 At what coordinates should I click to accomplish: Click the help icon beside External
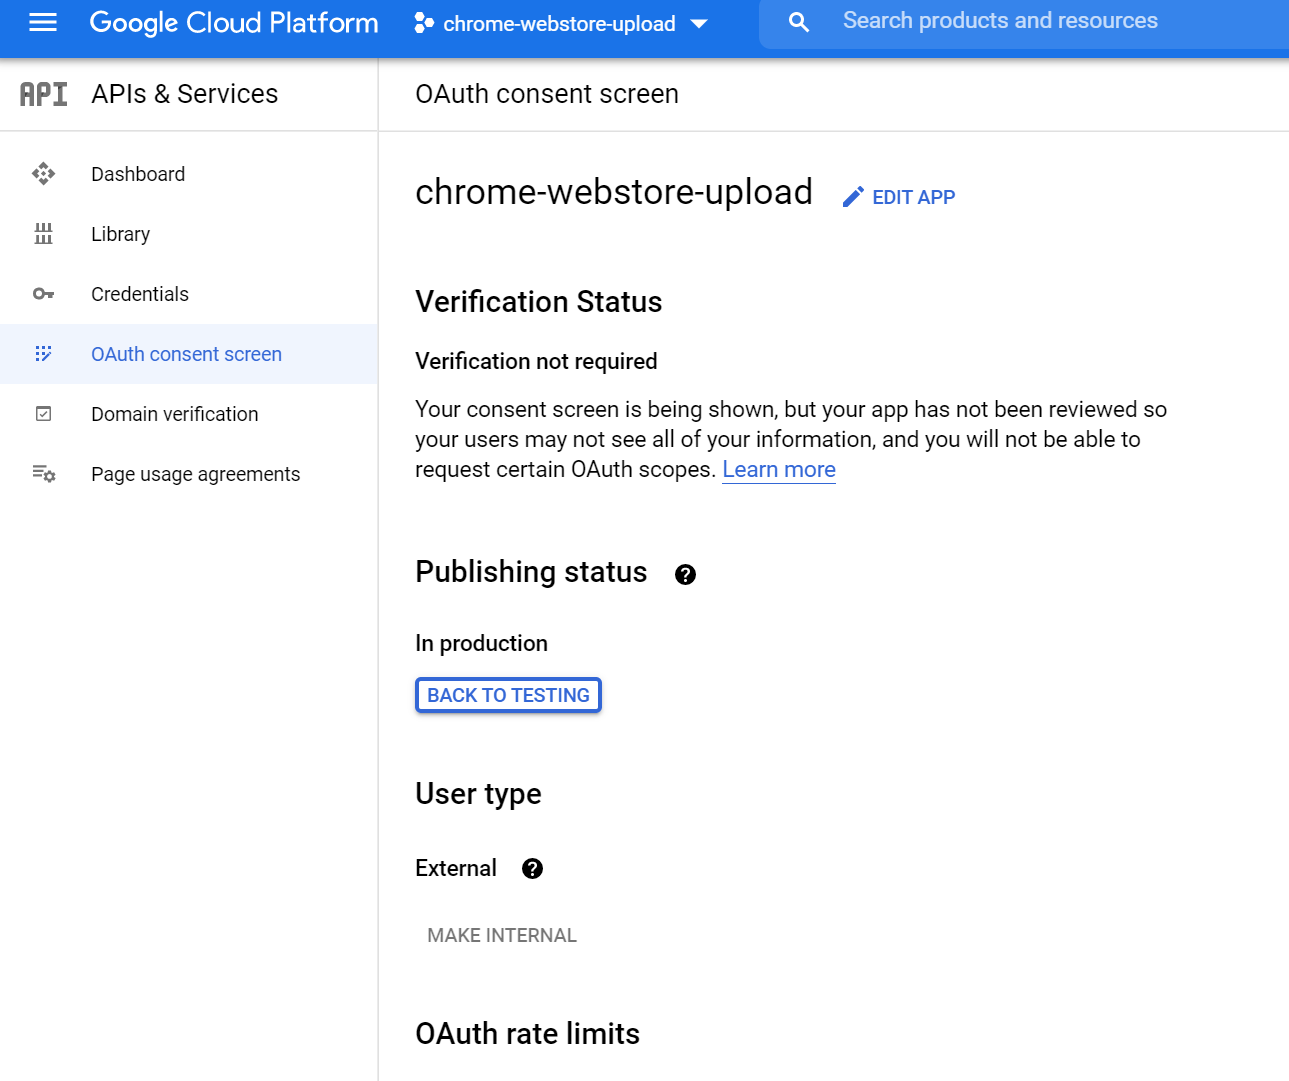(532, 868)
